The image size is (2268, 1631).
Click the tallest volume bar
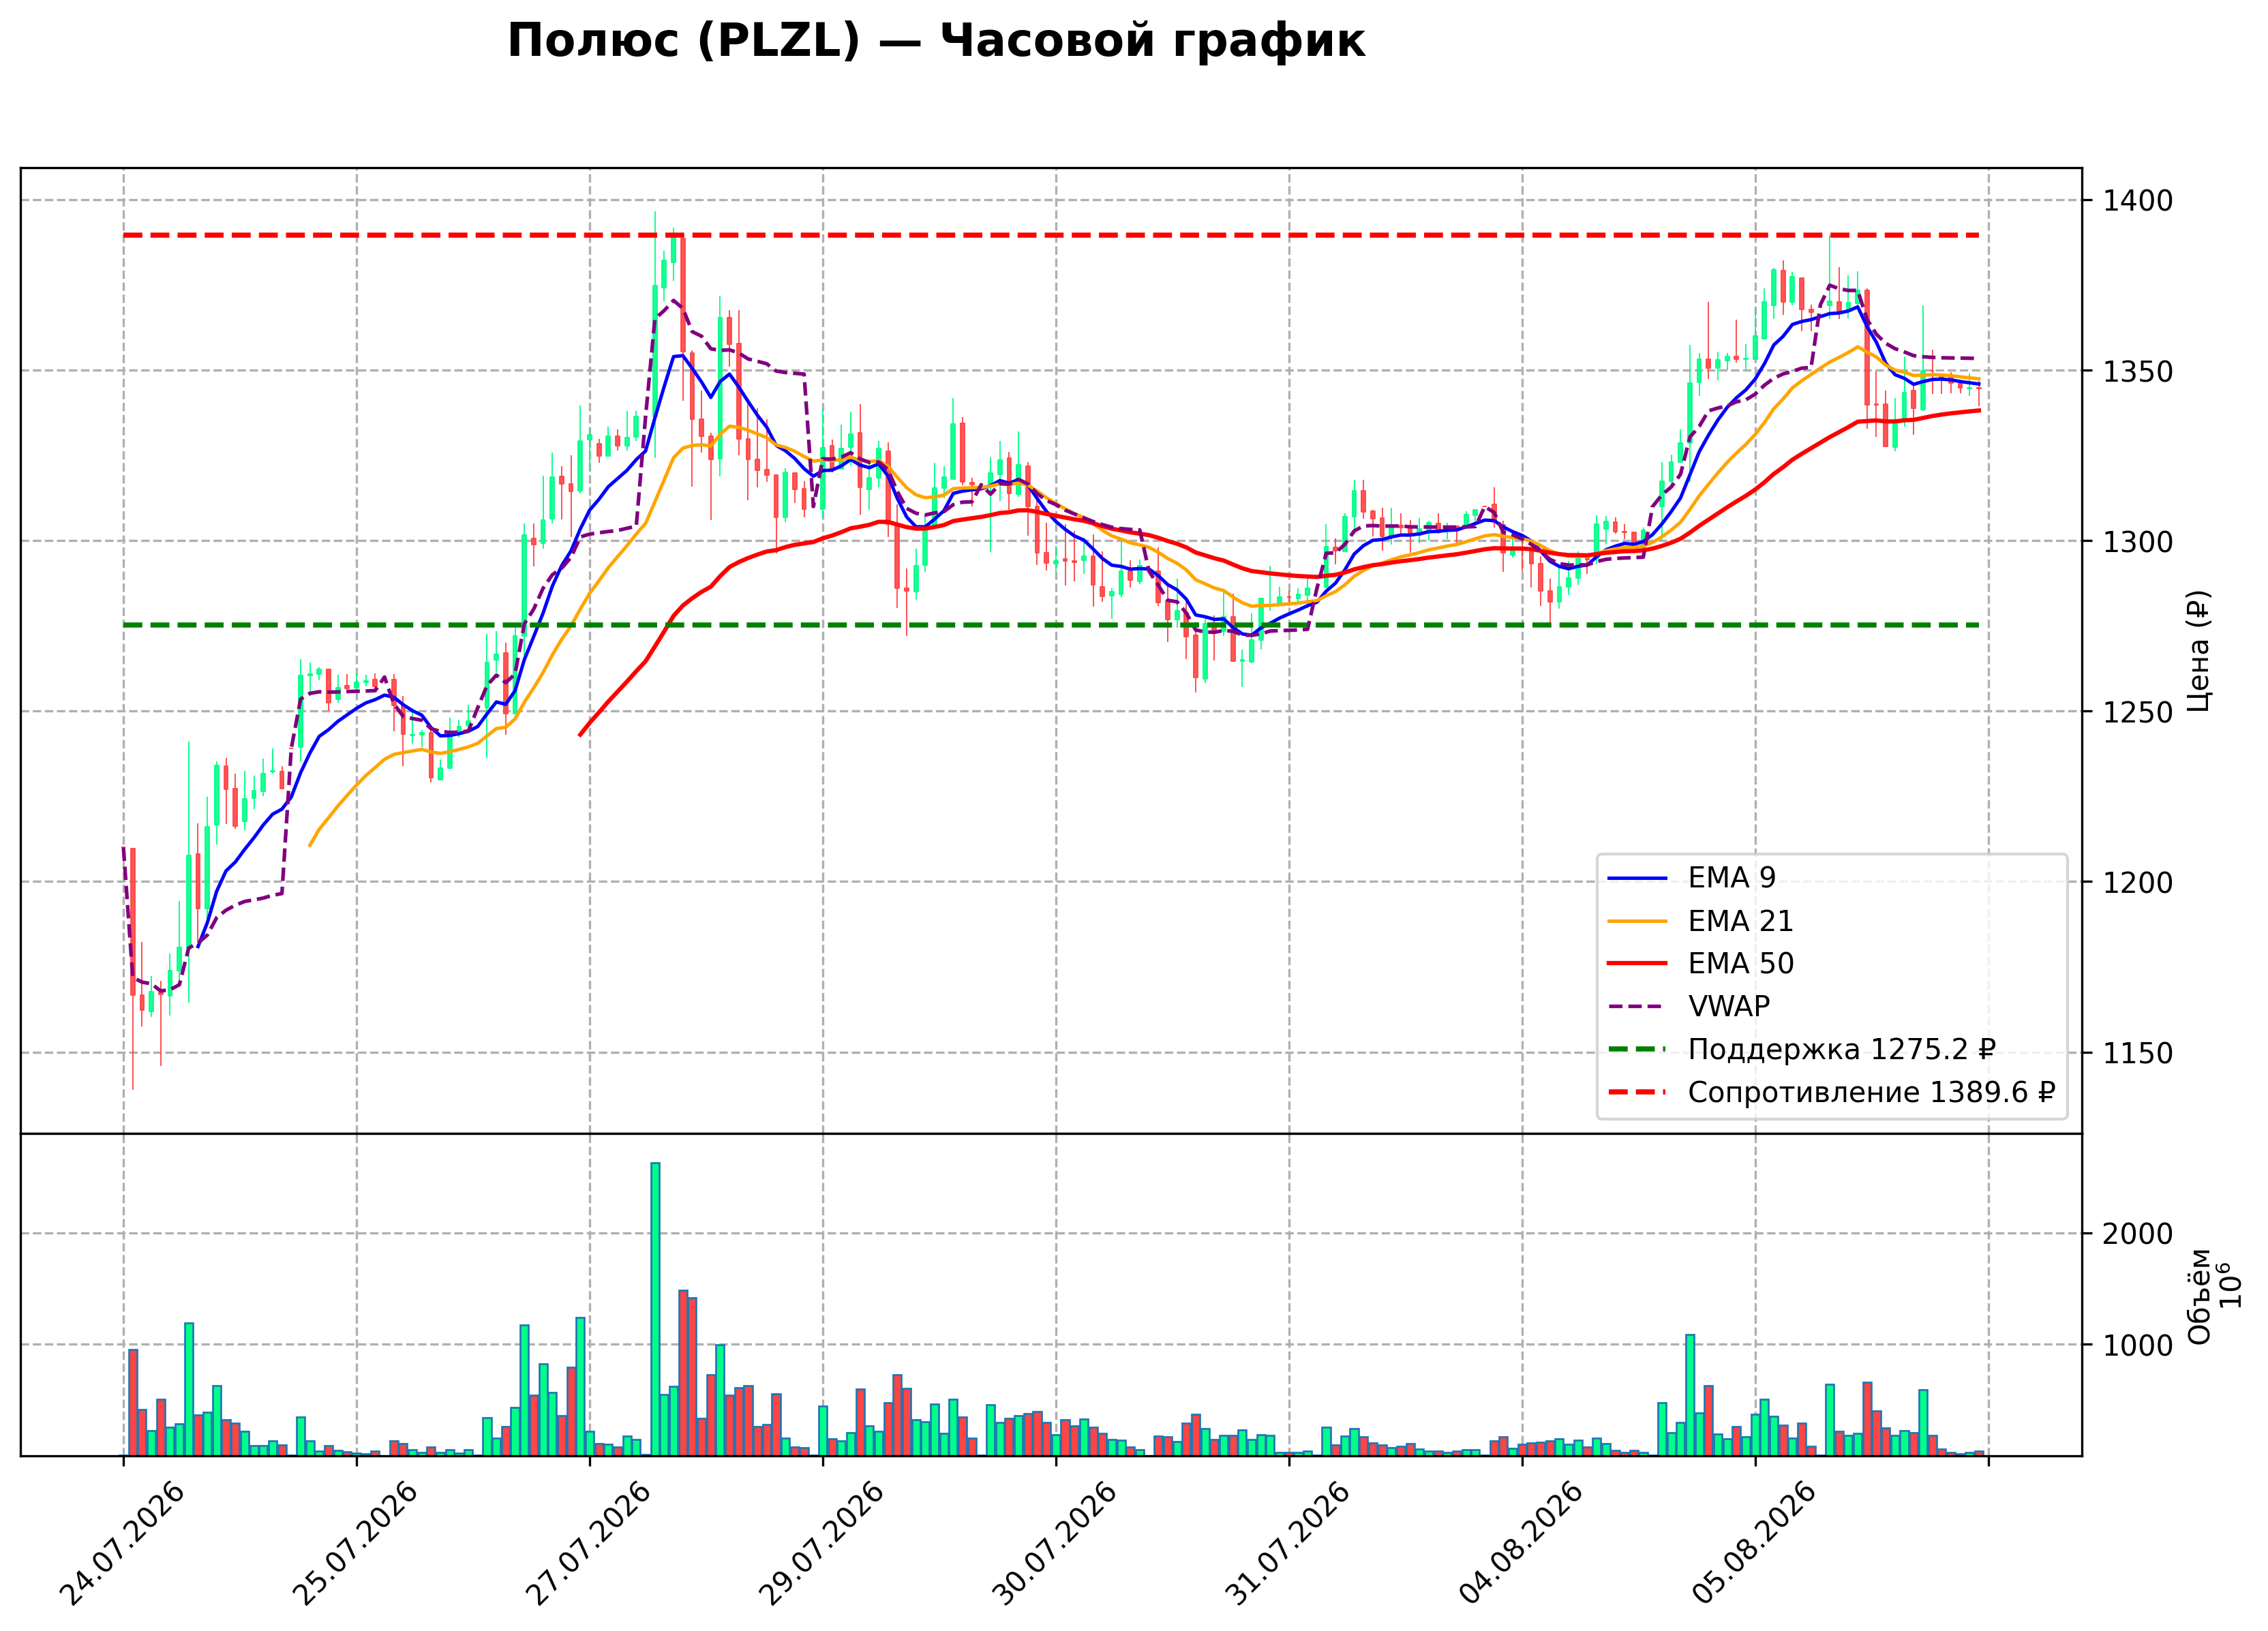(x=655, y=1309)
